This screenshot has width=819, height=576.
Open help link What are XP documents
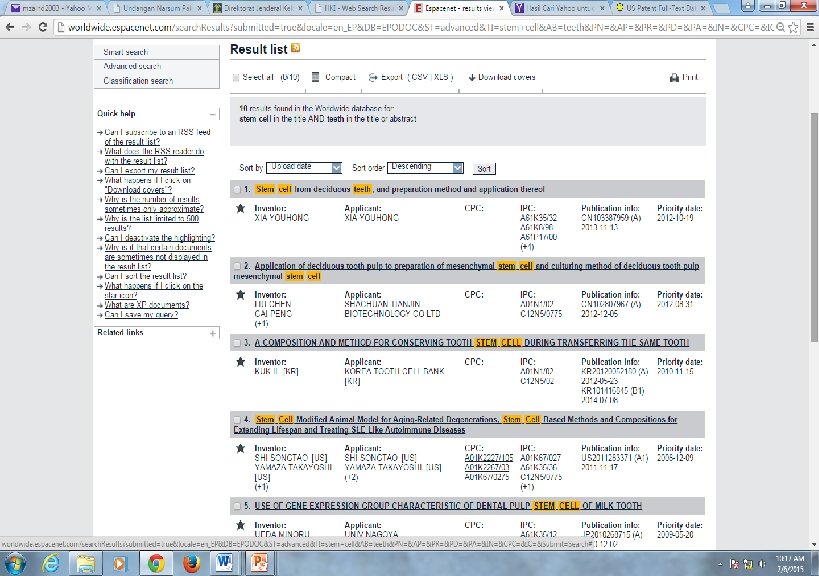pos(147,305)
